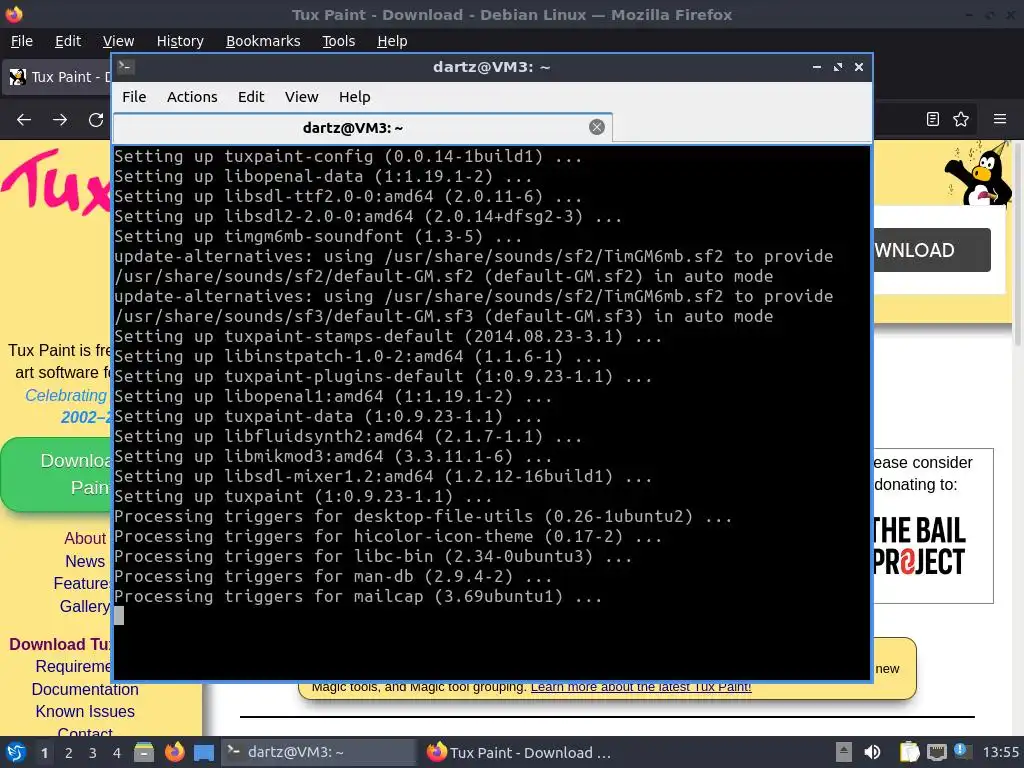Image resolution: width=1024 pixels, height=768 pixels.
Task: Click the Tux Paint logo image
Action: 56,182
